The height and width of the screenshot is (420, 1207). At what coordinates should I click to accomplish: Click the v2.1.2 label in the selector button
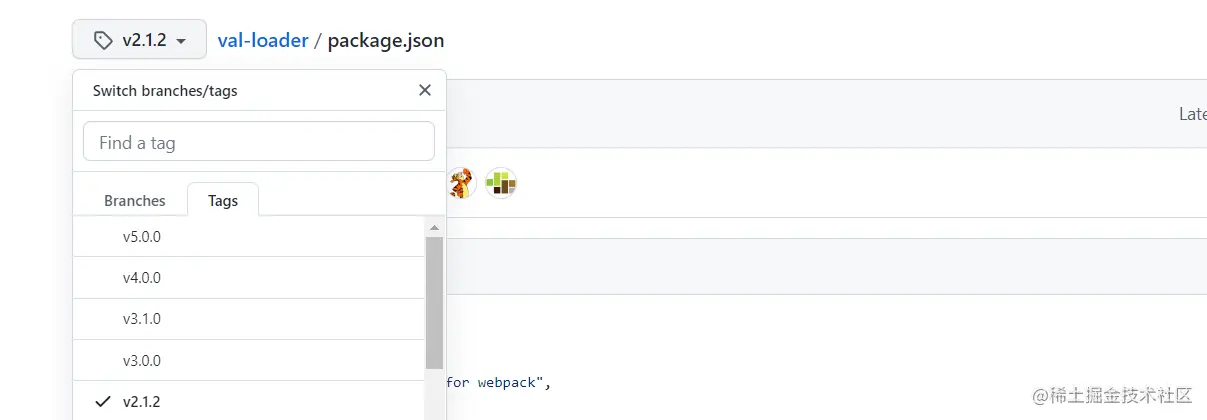144,41
